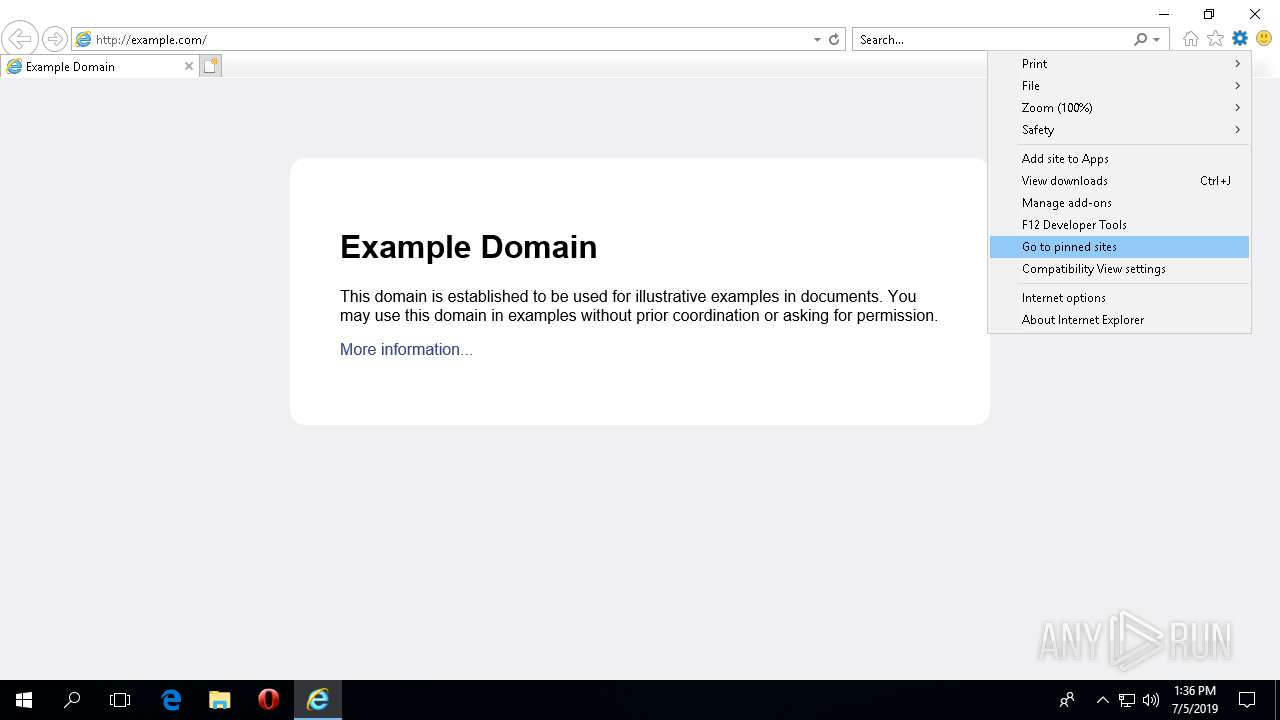The image size is (1280, 720).
Task: Select View downloads menu entry
Action: click(1119, 181)
